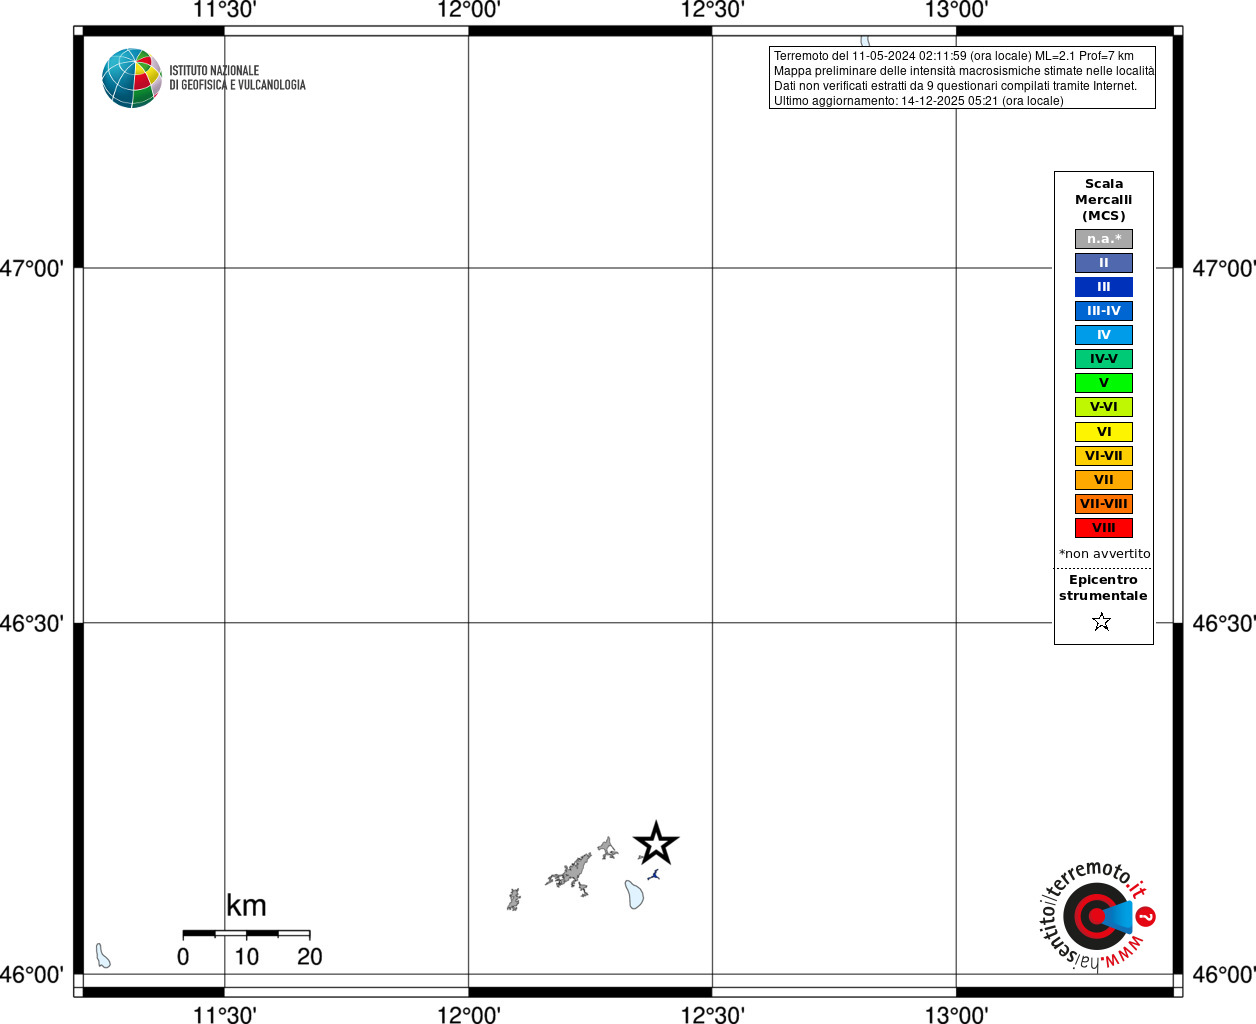Click the 'Mappa preliminare delle intensità' line

964,71
